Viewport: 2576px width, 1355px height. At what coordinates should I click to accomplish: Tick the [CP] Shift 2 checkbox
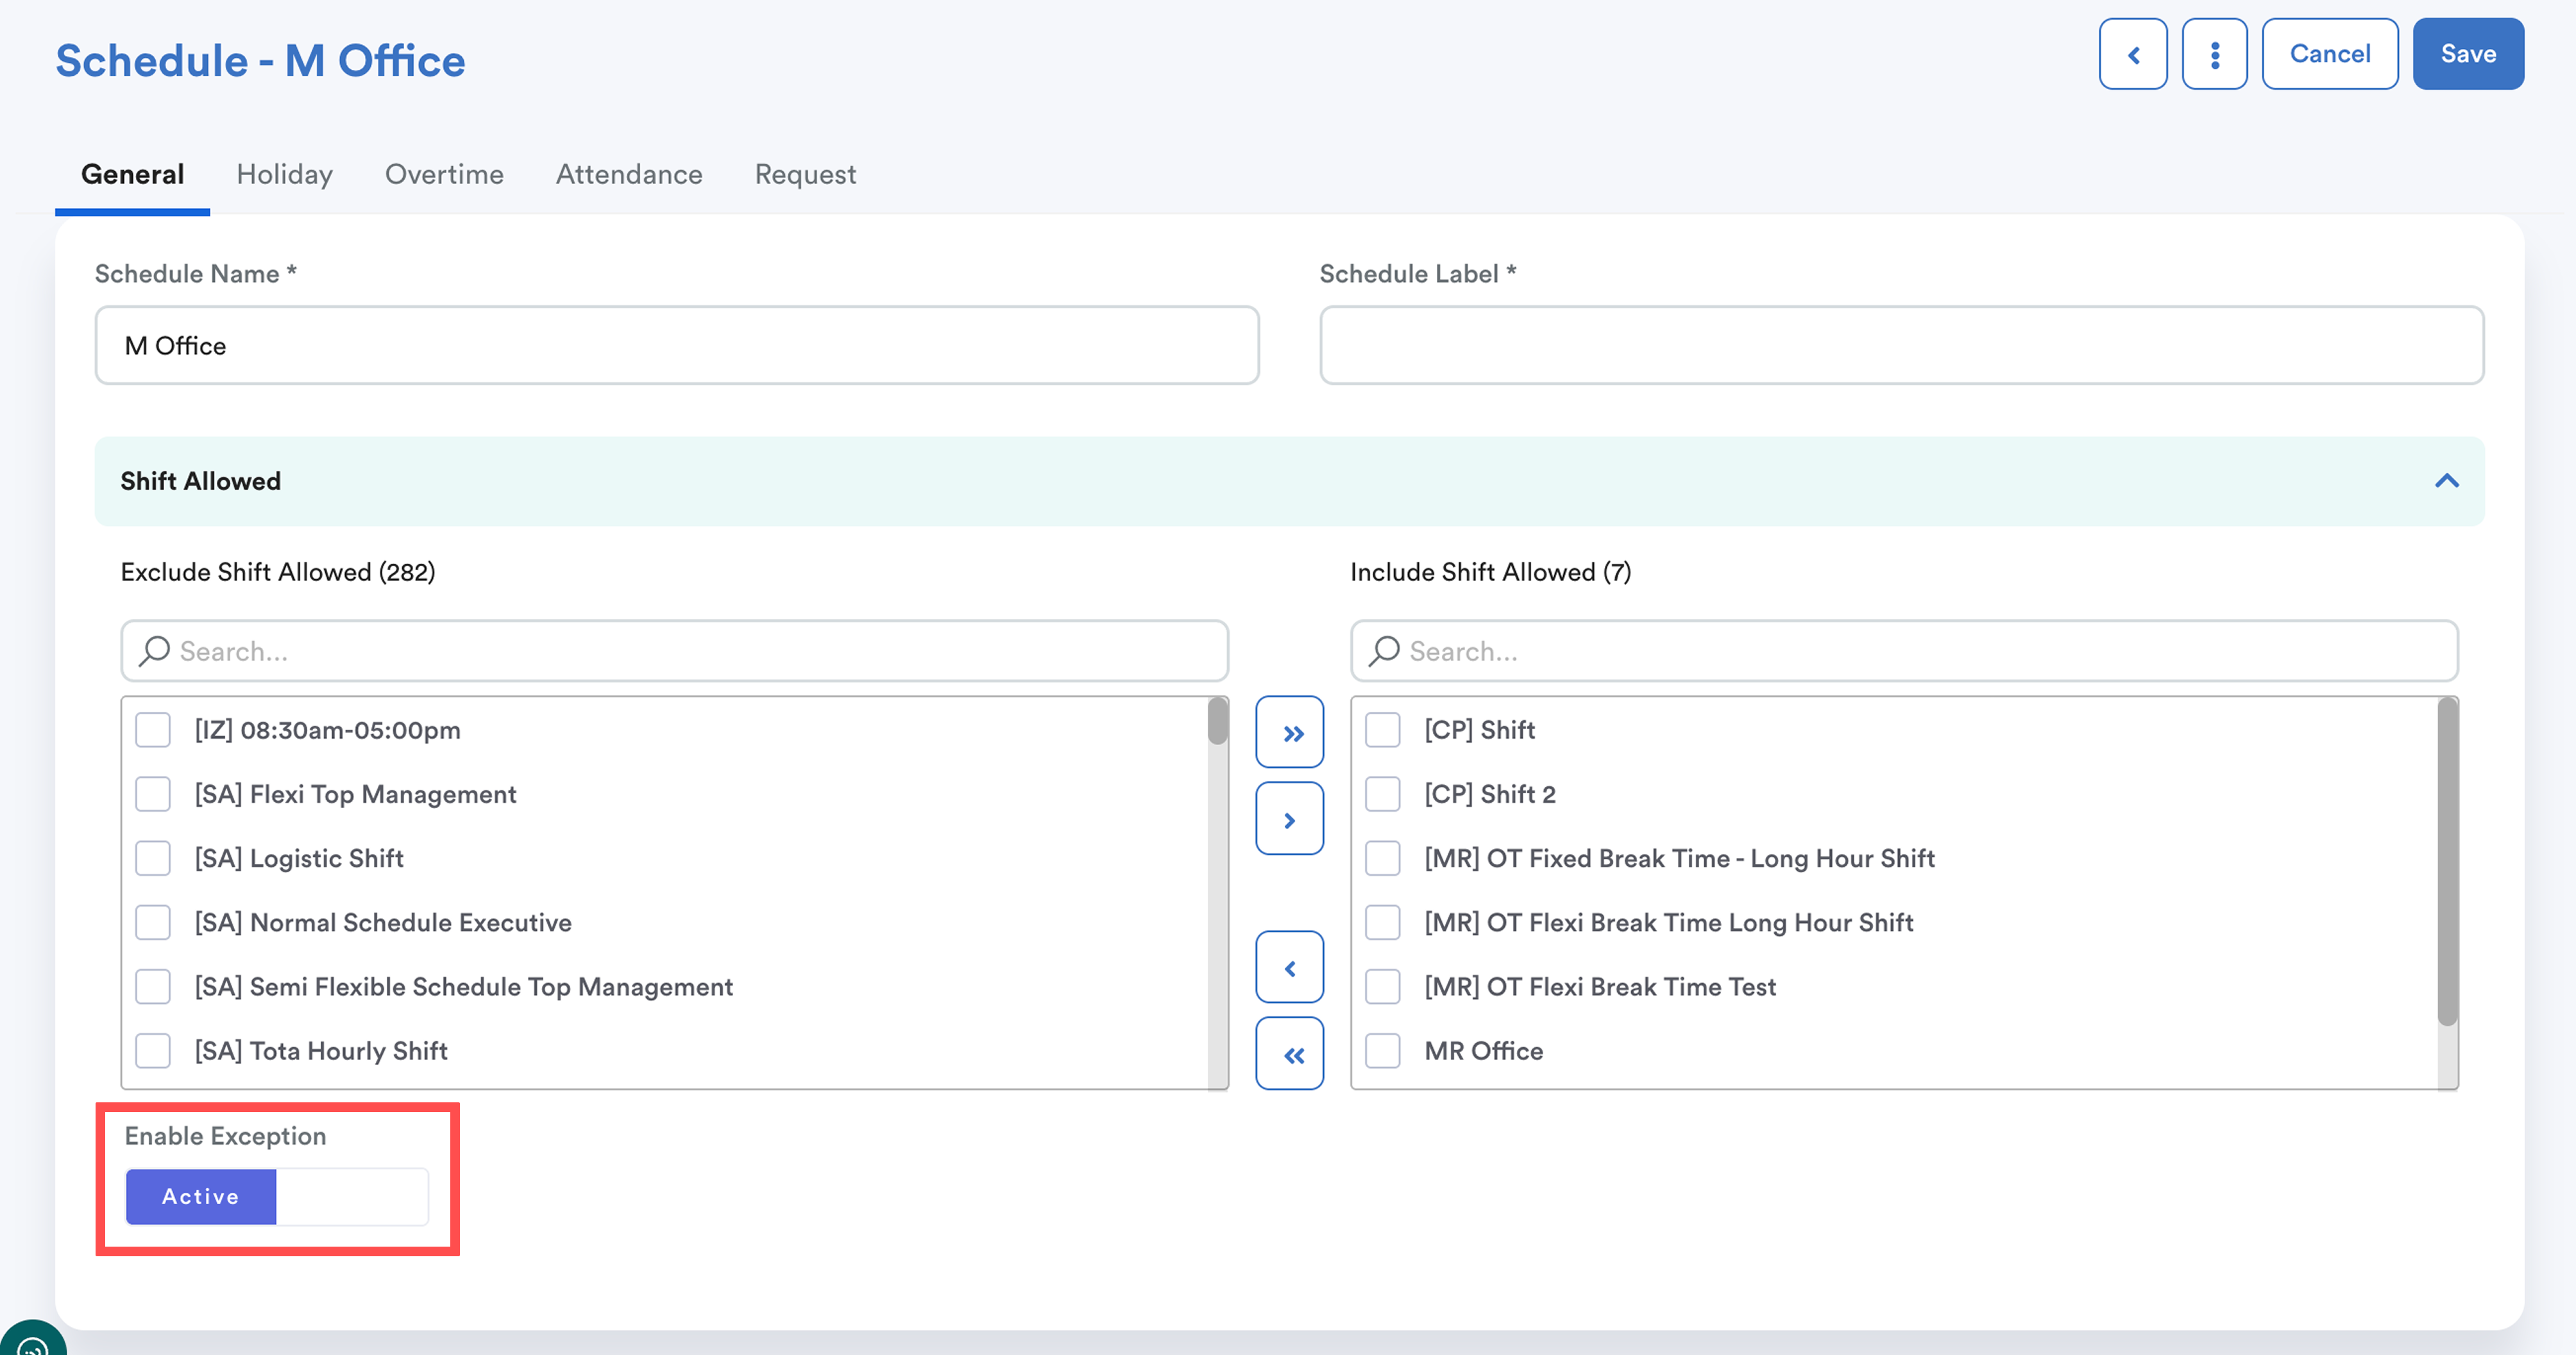pyautogui.click(x=1382, y=794)
